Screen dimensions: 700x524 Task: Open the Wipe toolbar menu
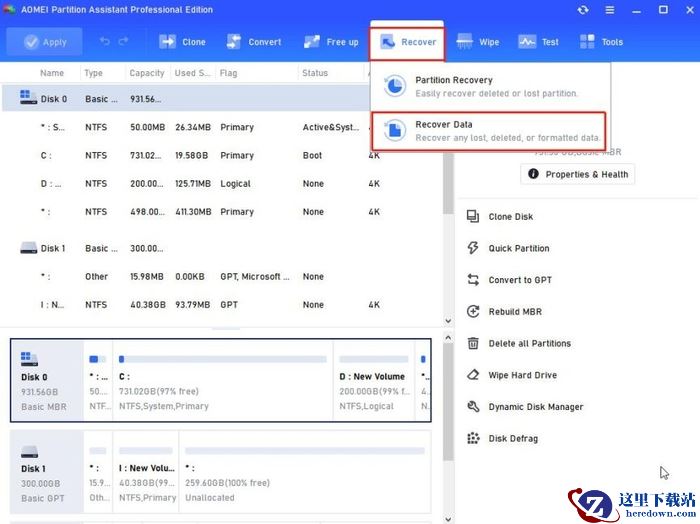coord(478,42)
